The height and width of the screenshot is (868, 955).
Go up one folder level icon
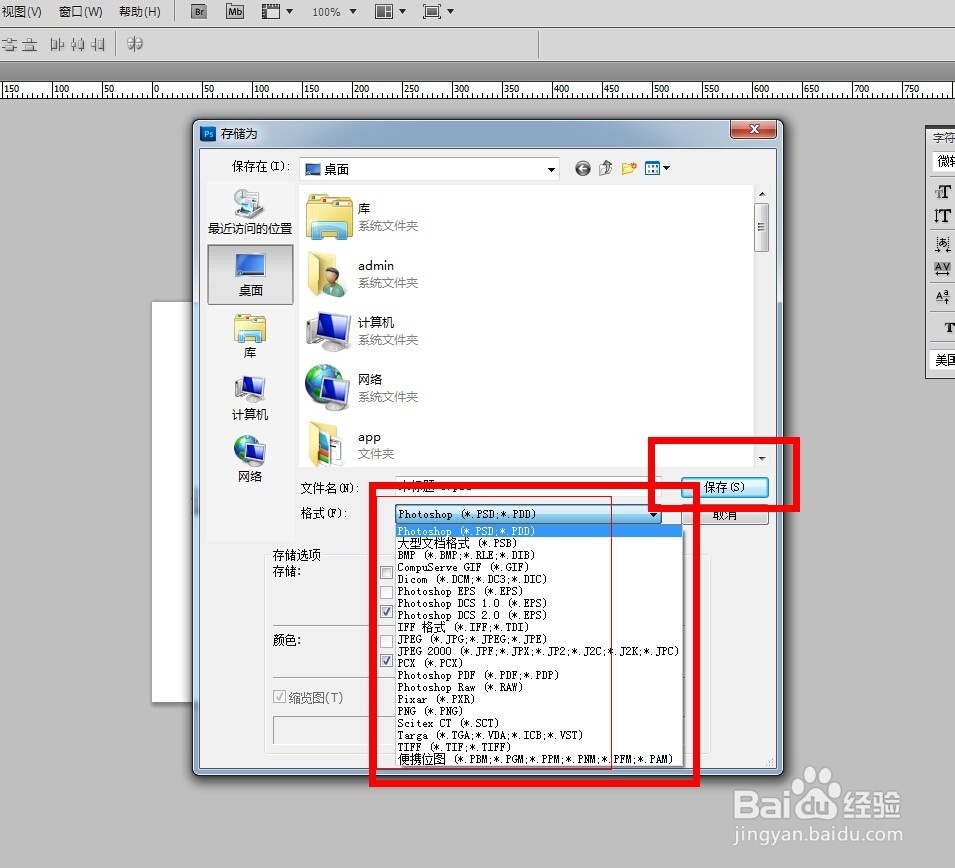(x=605, y=168)
